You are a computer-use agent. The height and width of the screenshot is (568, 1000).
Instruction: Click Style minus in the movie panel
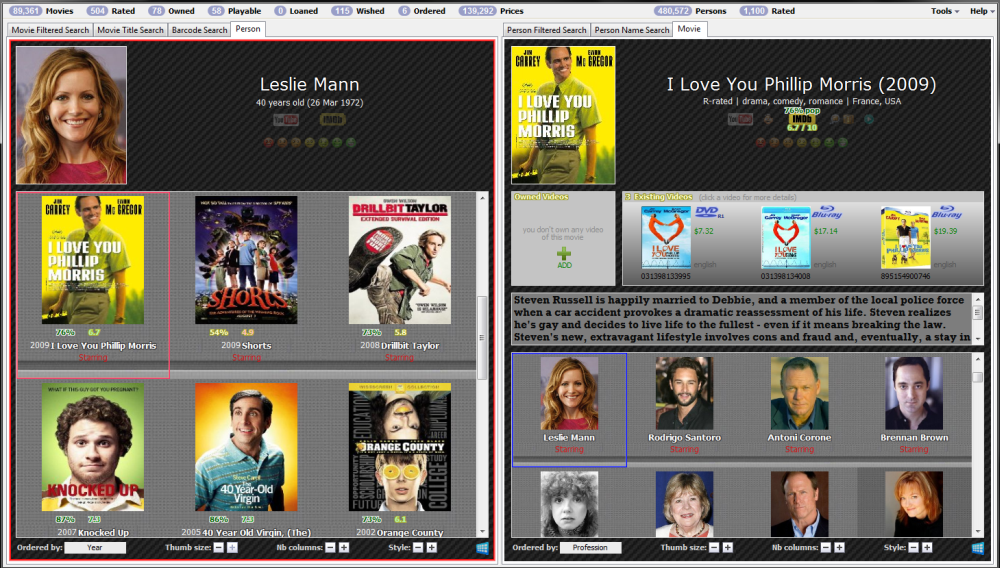[913, 548]
